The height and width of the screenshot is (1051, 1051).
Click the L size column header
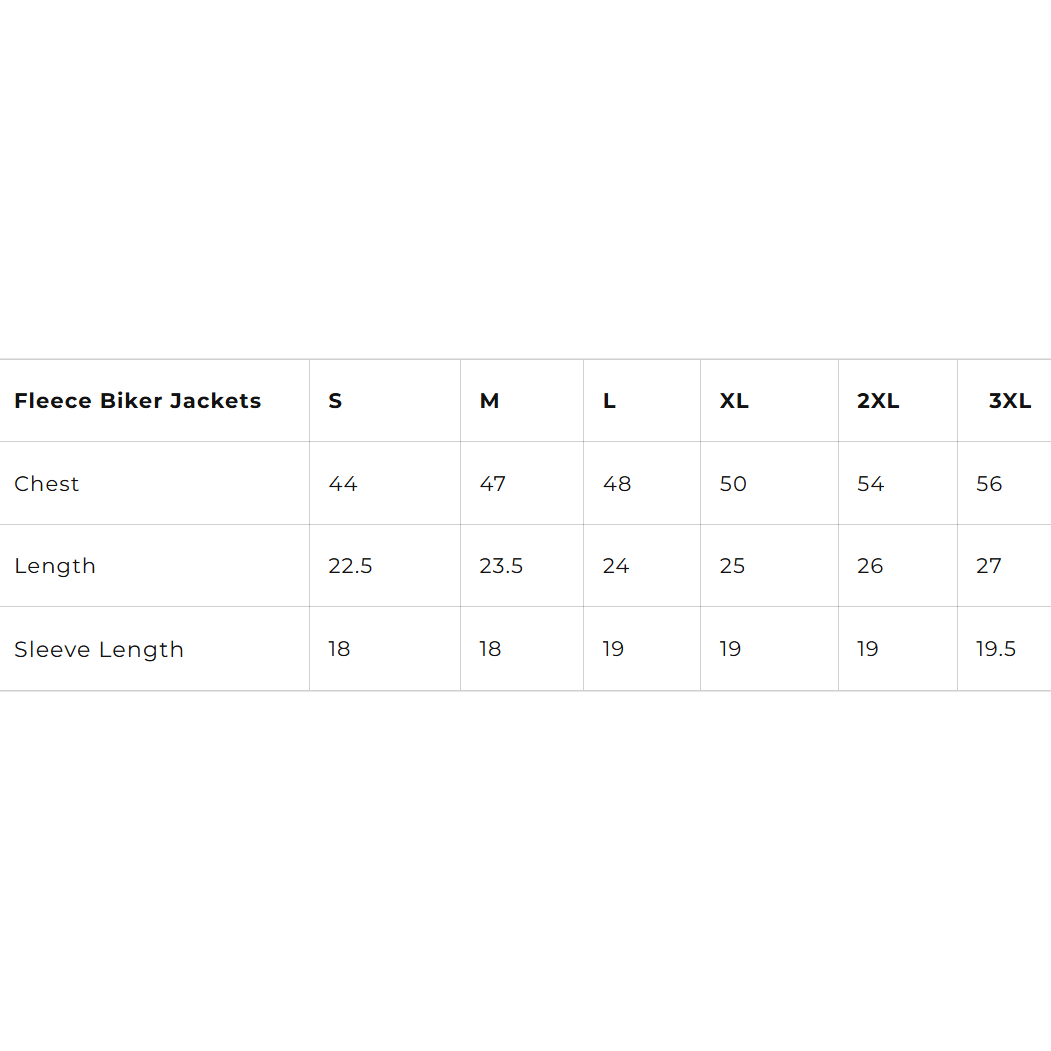609,401
